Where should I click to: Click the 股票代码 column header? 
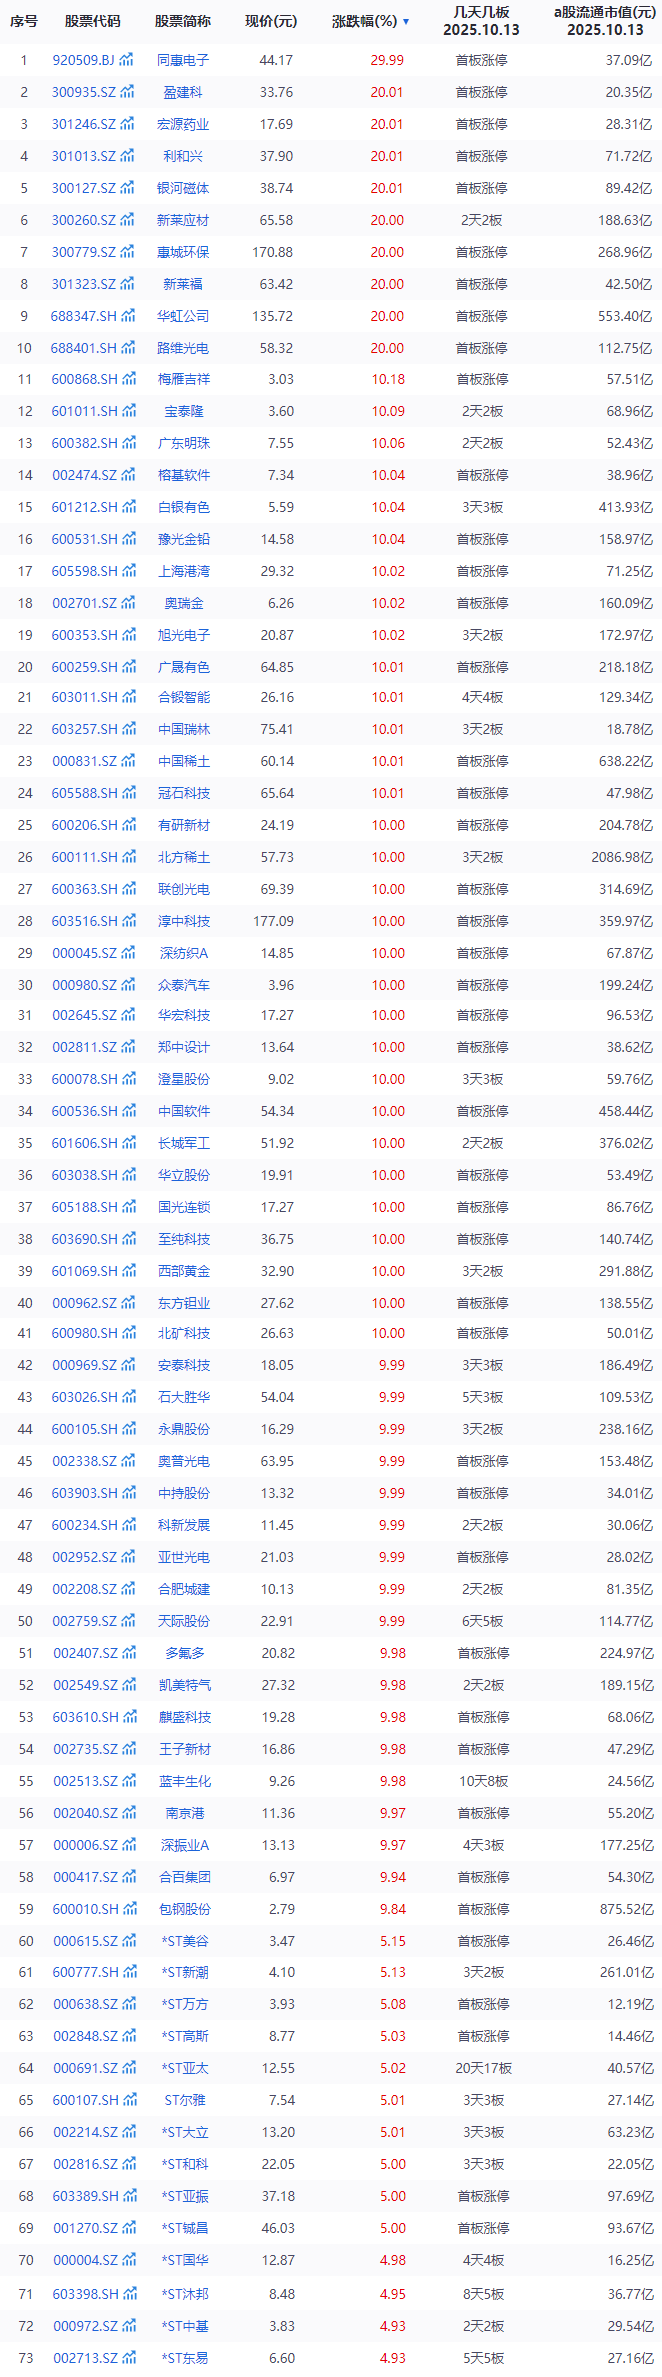tap(92, 21)
